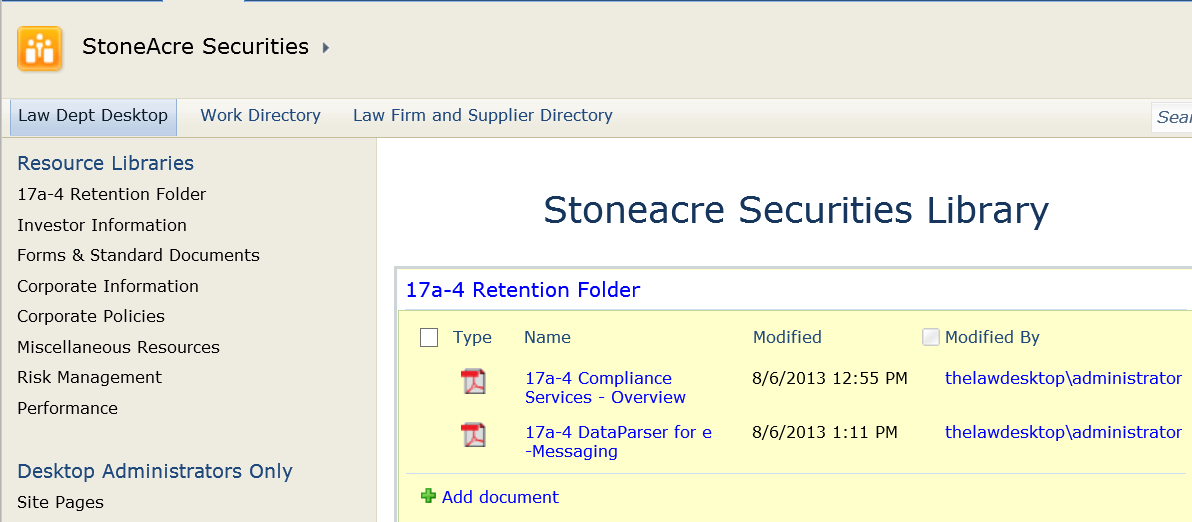Open Investor Information in the sidebar
Screen dimensions: 1192x522
[x=102, y=225]
